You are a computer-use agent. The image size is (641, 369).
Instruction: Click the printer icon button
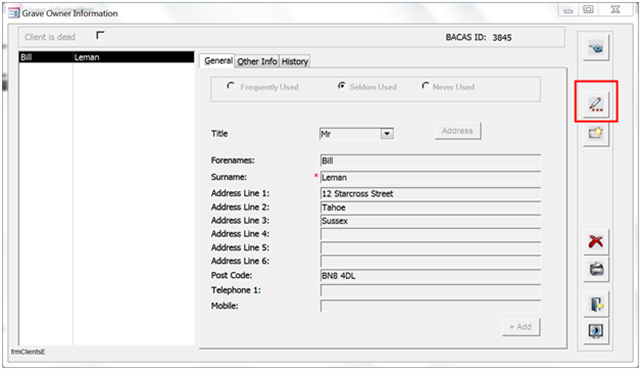(x=596, y=269)
